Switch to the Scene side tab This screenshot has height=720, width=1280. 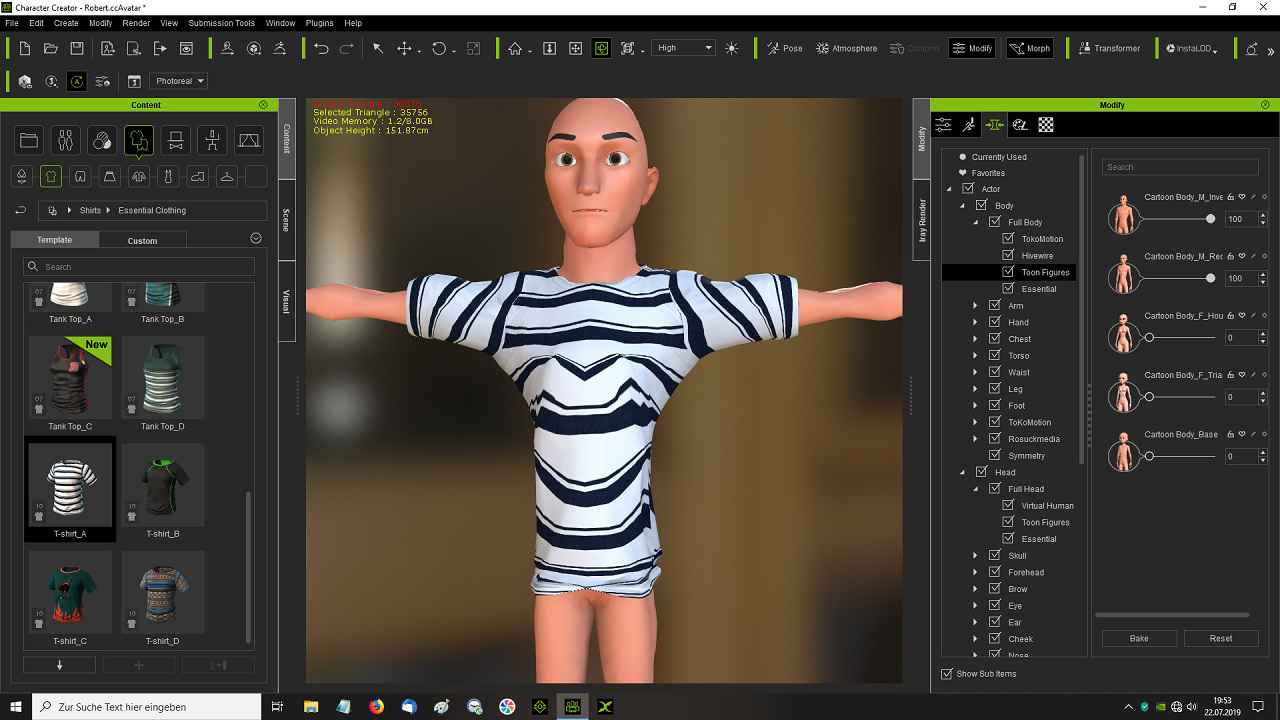click(x=287, y=220)
